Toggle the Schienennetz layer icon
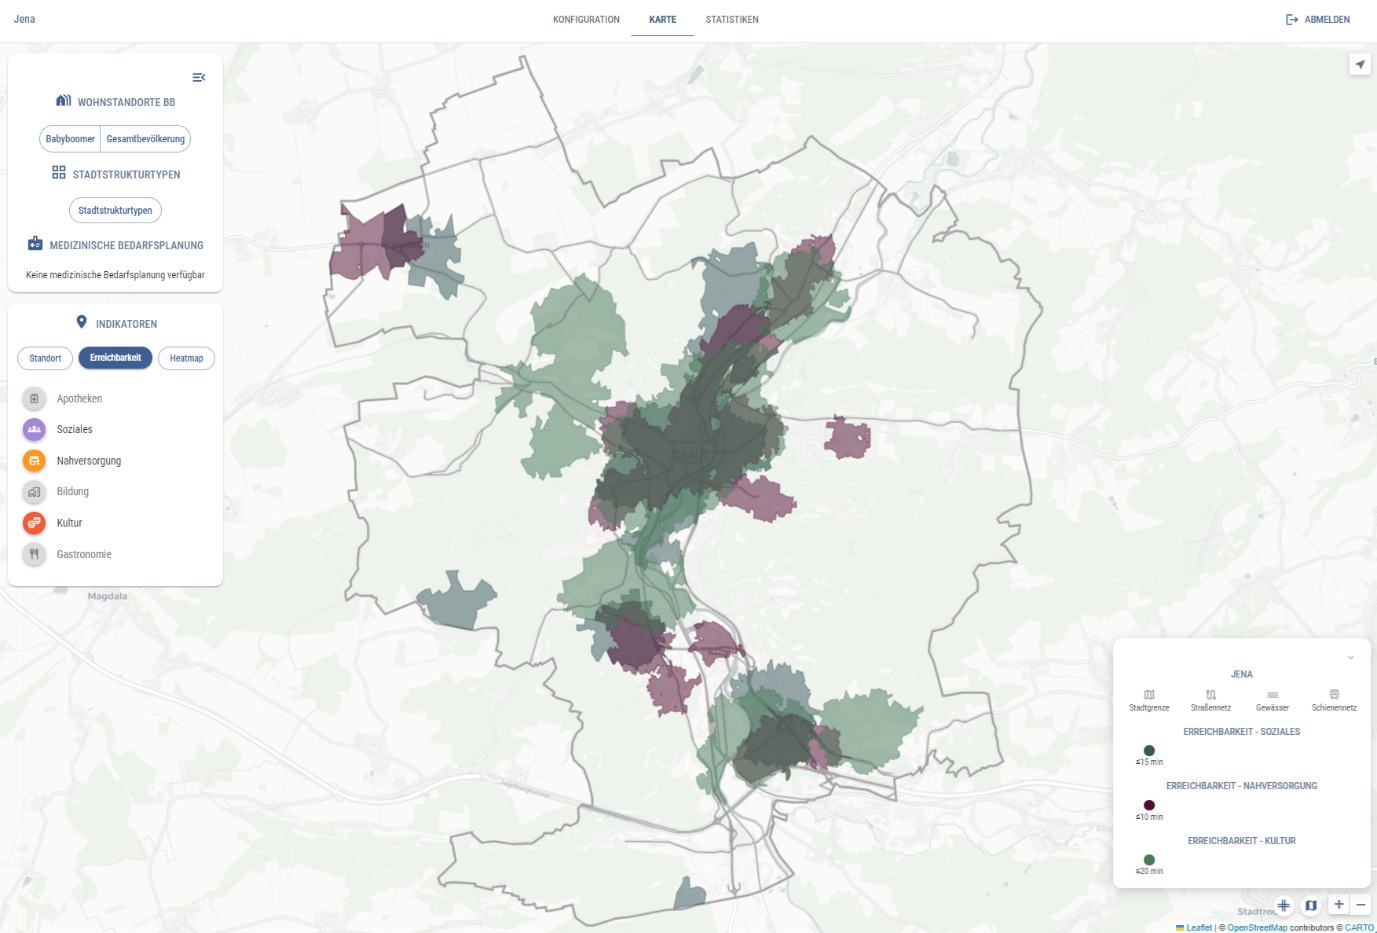Viewport: 1377px width, 933px height. pos(1334,695)
